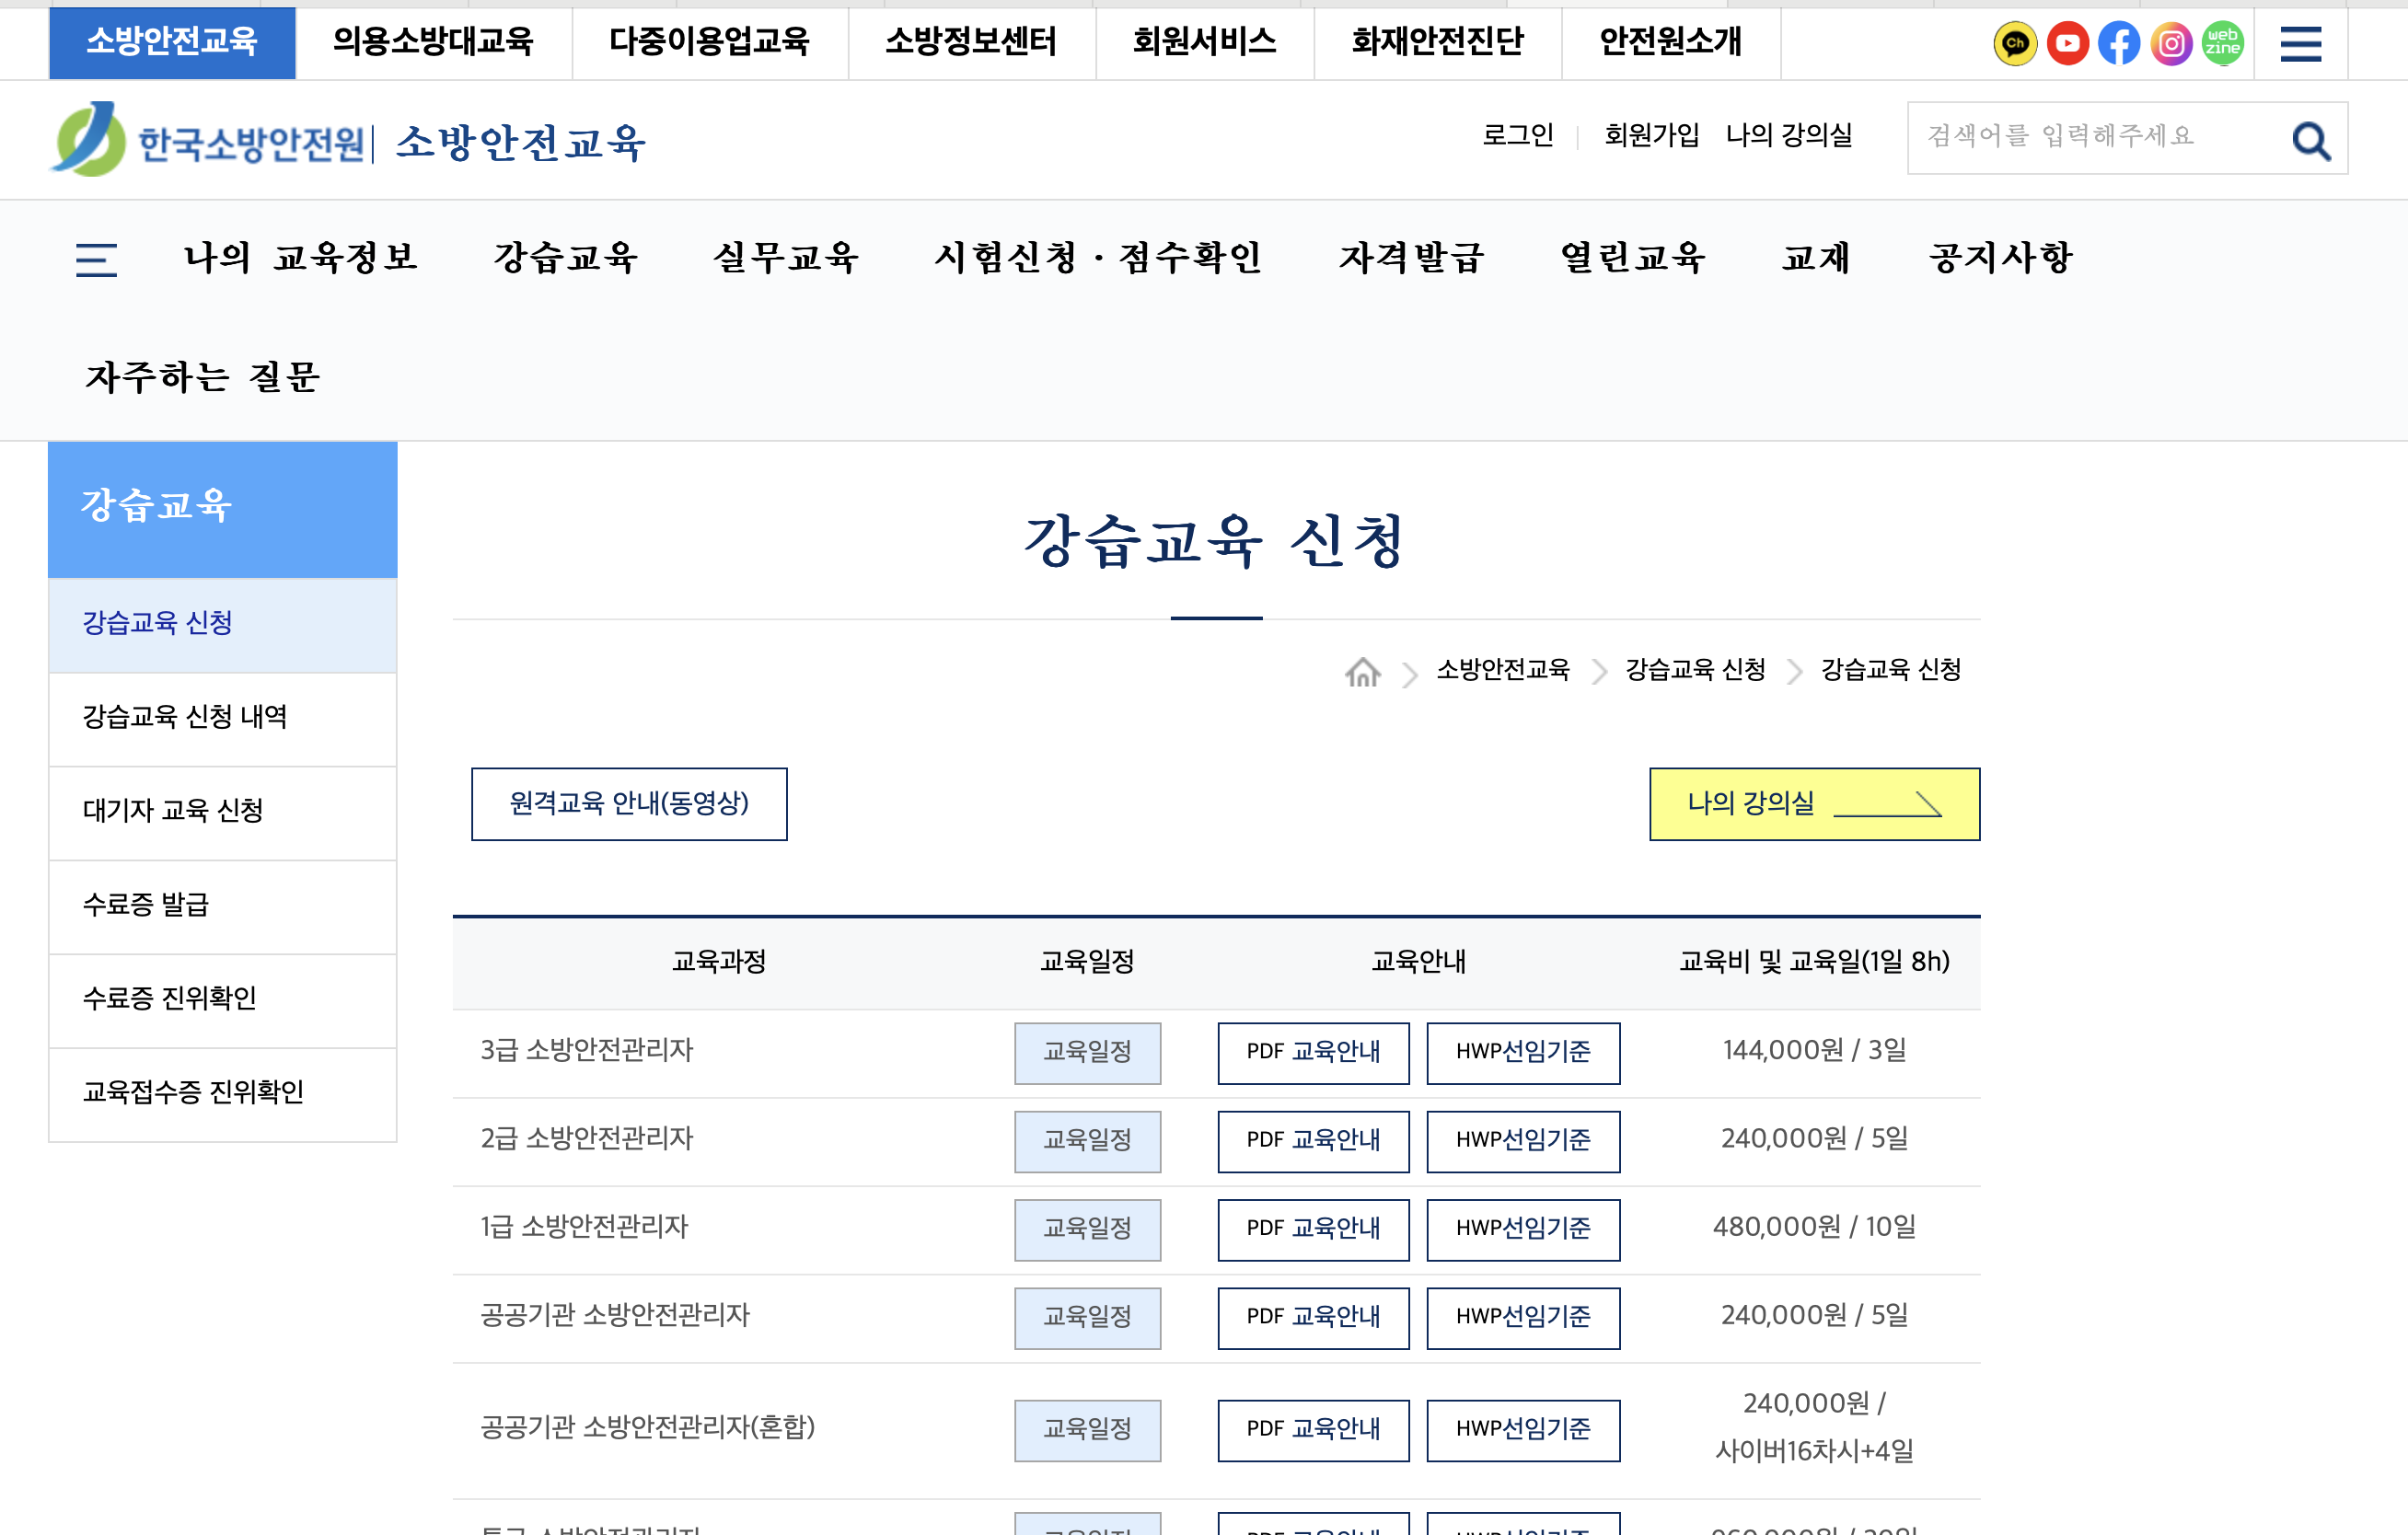Select the 소방정보센터 top tab
The width and height of the screenshot is (2408, 1535).
[971, 41]
